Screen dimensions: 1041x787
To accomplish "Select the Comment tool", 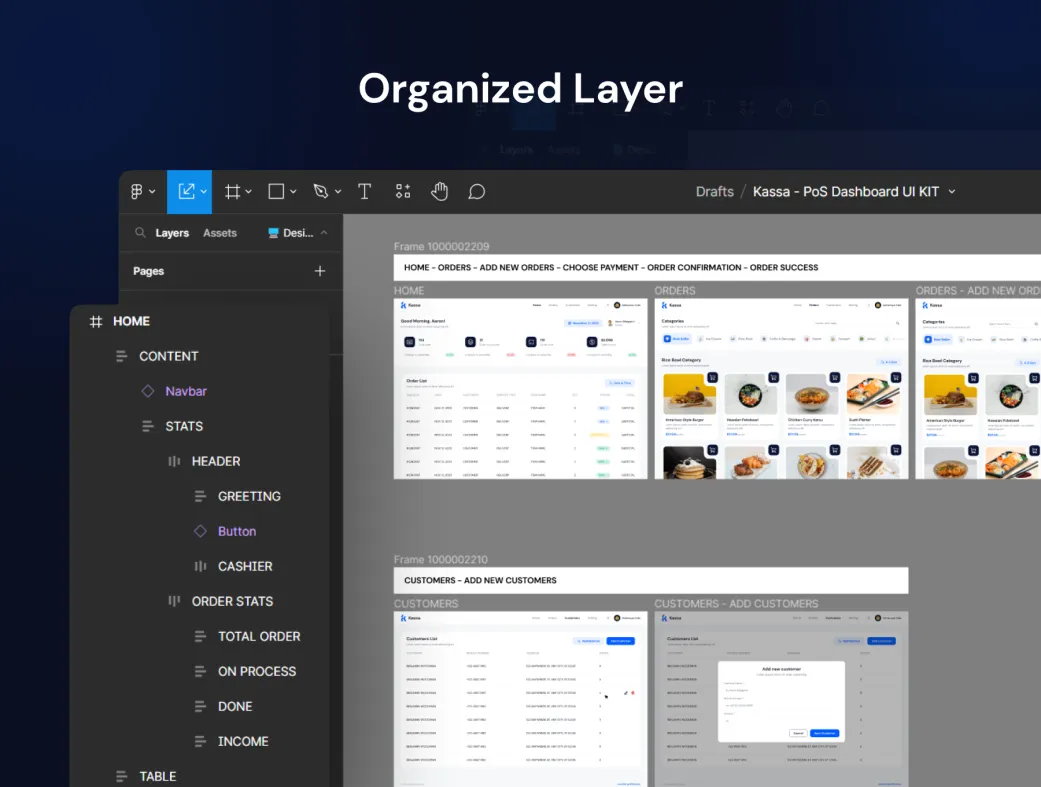I will (477, 192).
